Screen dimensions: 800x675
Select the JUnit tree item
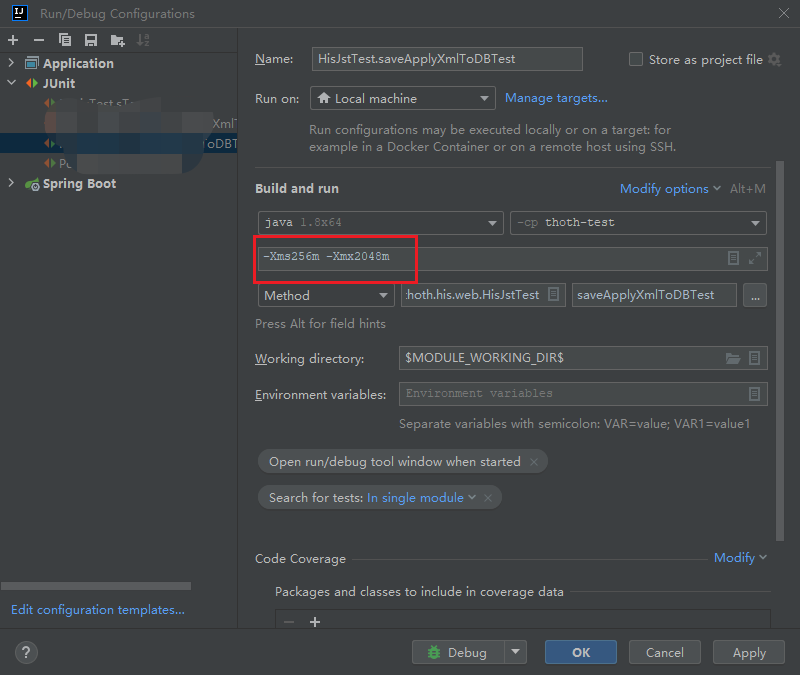(59, 83)
